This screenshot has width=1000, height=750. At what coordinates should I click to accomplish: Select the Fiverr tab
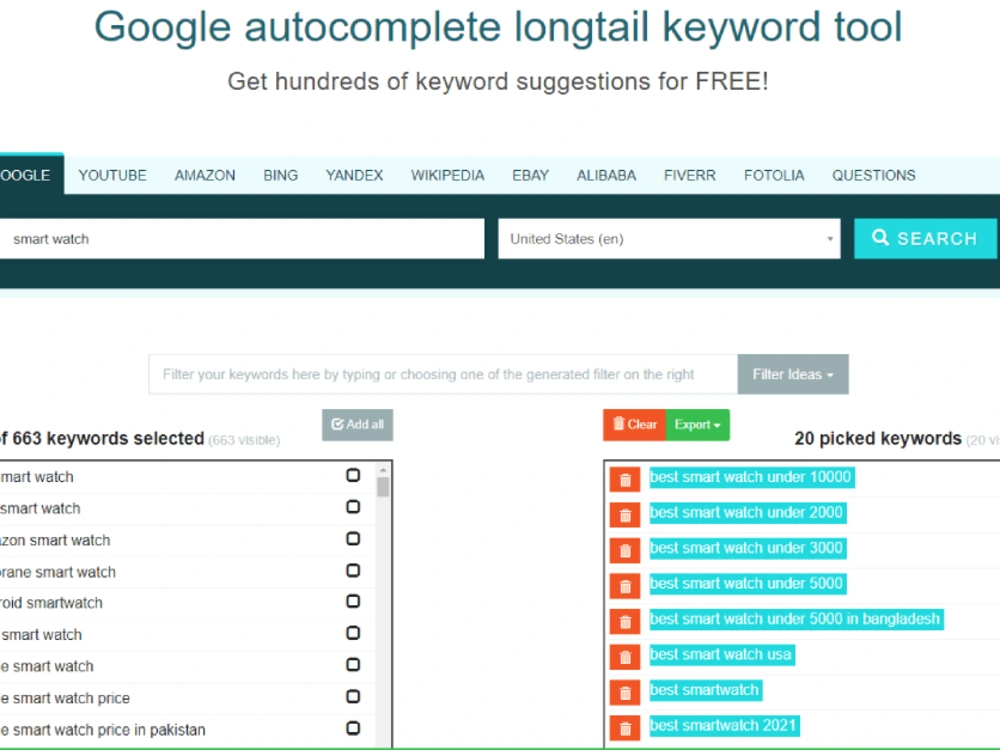(689, 175)
